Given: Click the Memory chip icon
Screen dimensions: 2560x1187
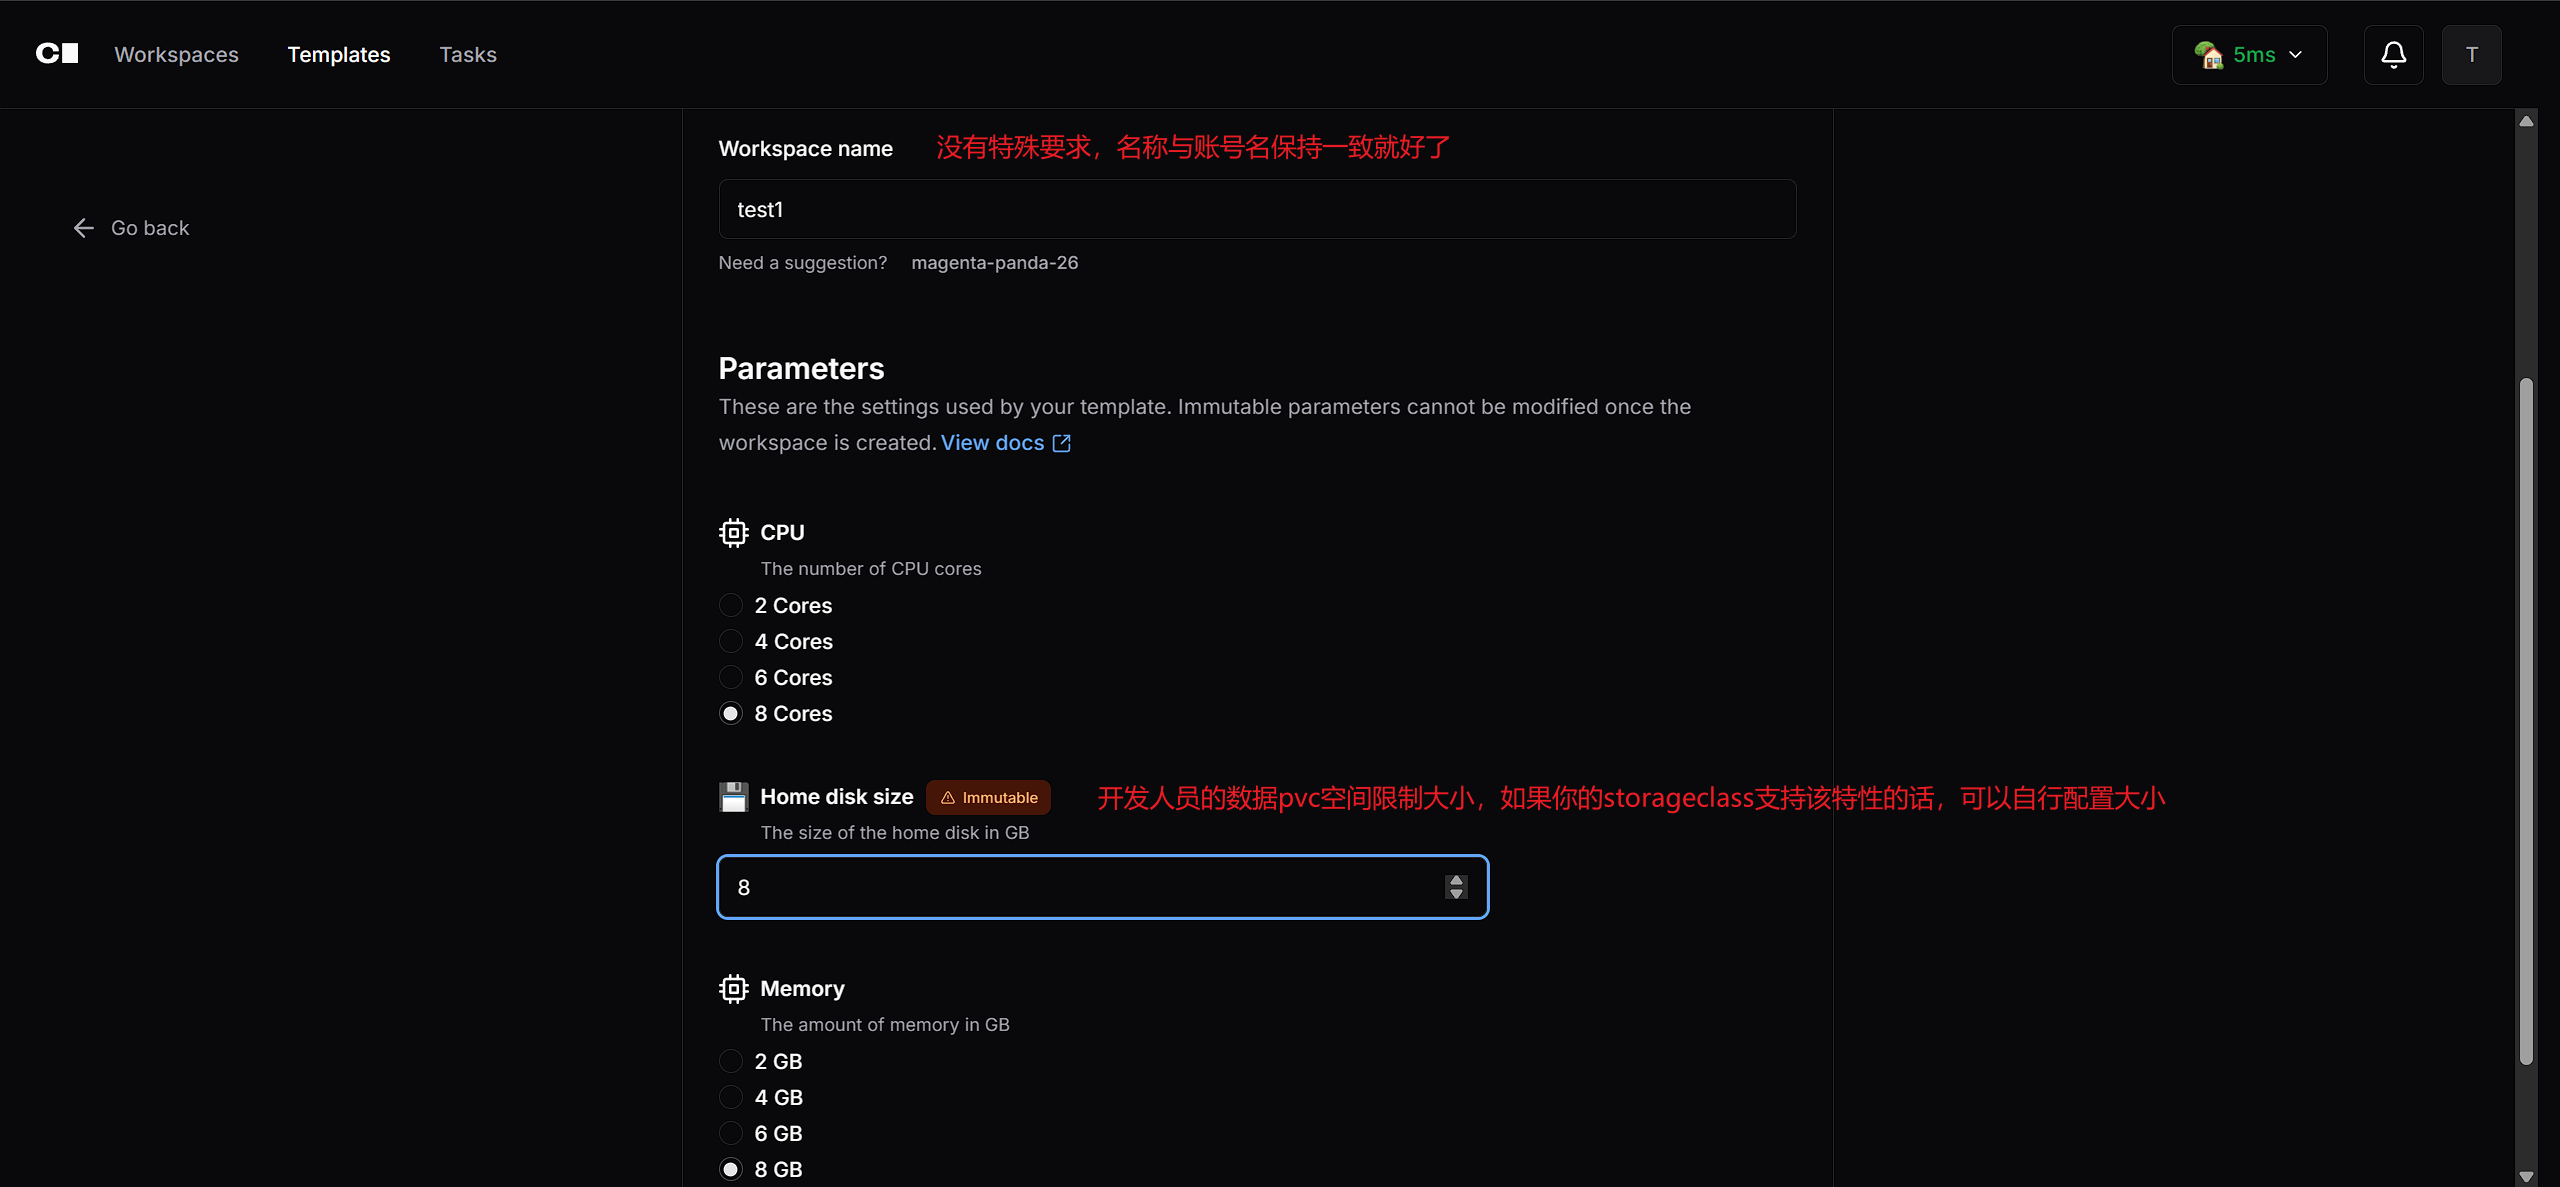Looking at the screenshot, I should point(733,989).
